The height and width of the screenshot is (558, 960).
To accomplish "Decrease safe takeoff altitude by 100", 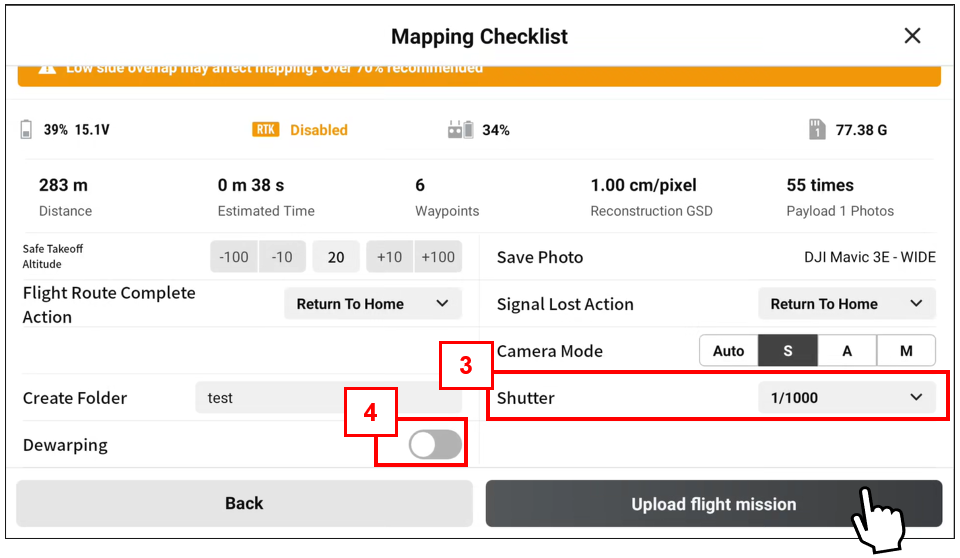I will click(x=234, y=257).
